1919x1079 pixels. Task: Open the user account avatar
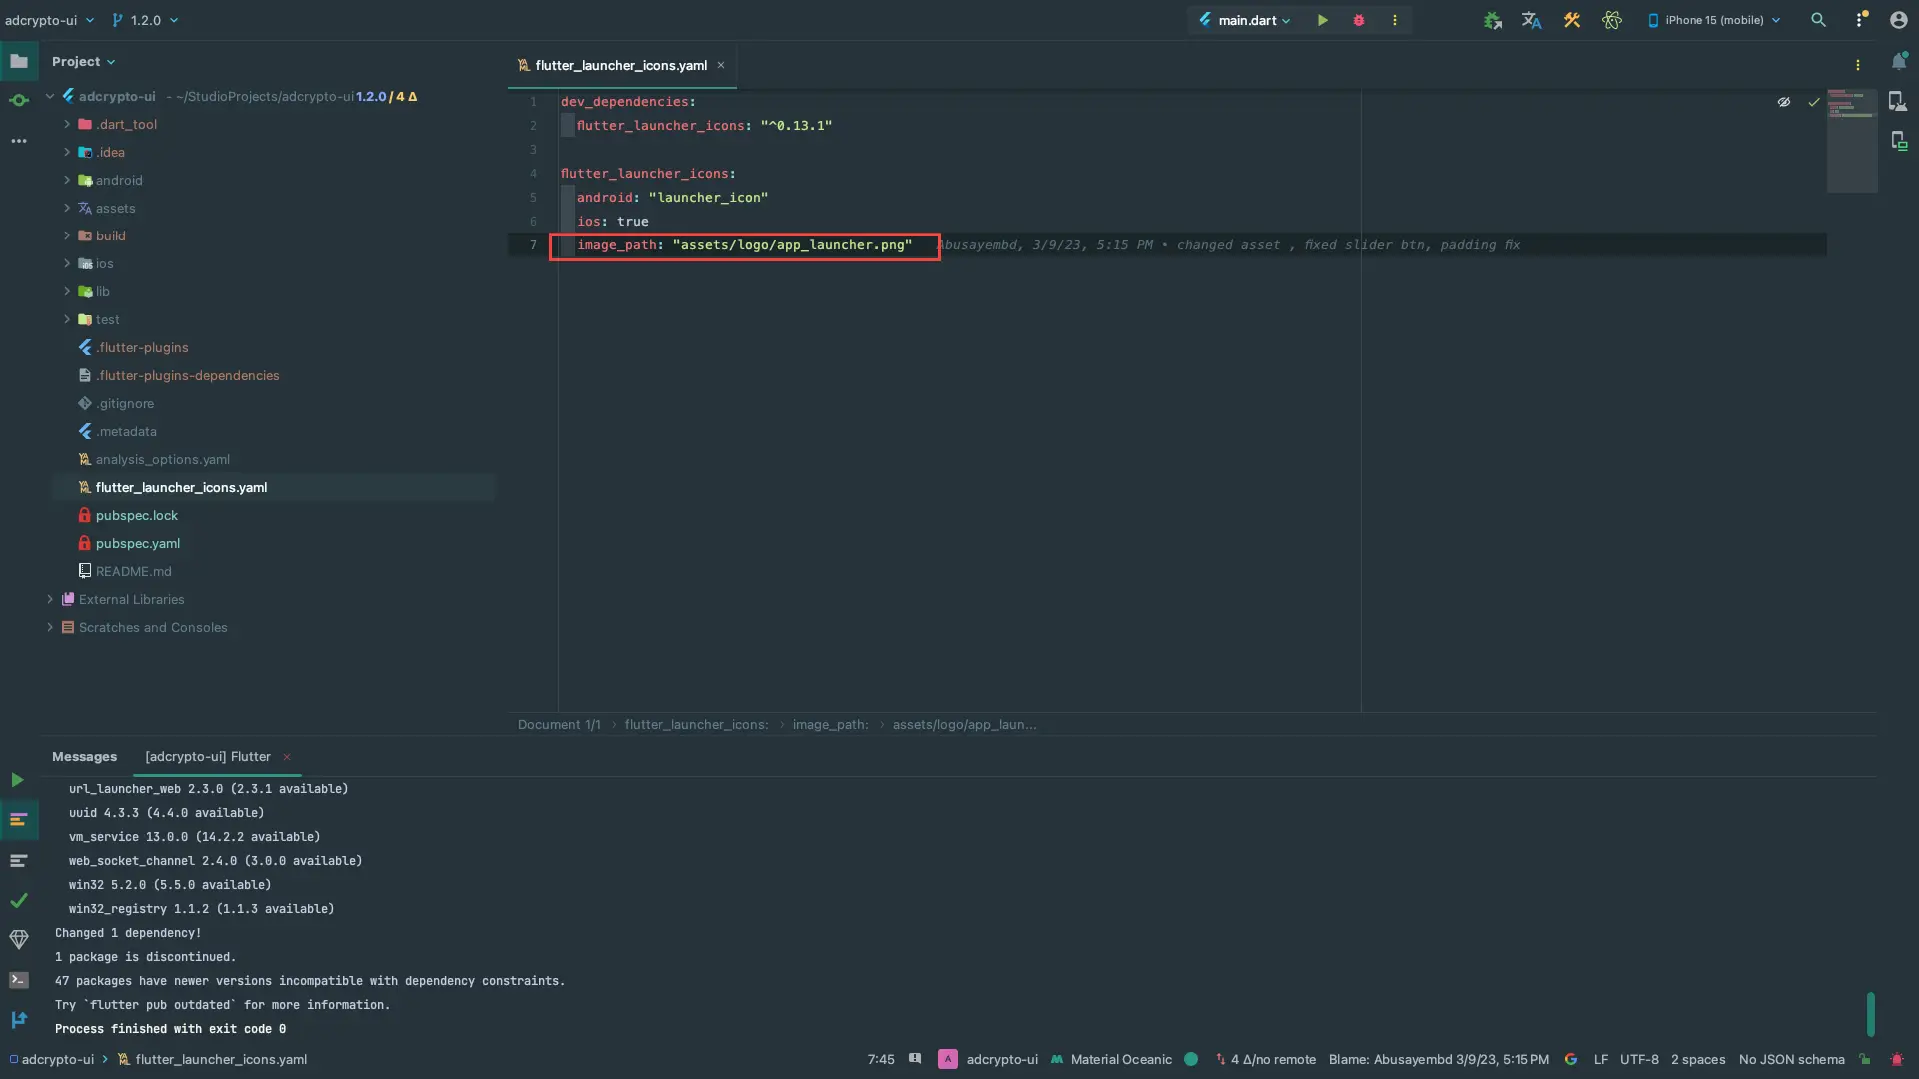[1898, 20]
